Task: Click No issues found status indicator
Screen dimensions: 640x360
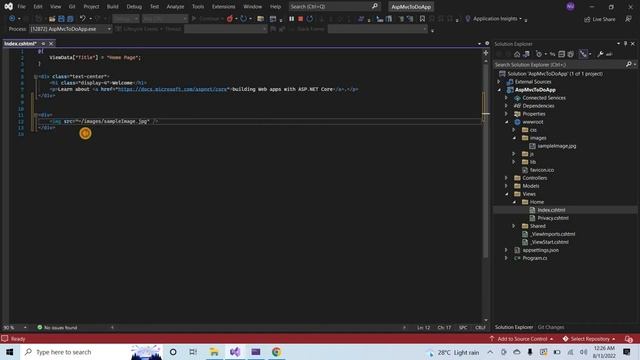Action: click(57, 327)
